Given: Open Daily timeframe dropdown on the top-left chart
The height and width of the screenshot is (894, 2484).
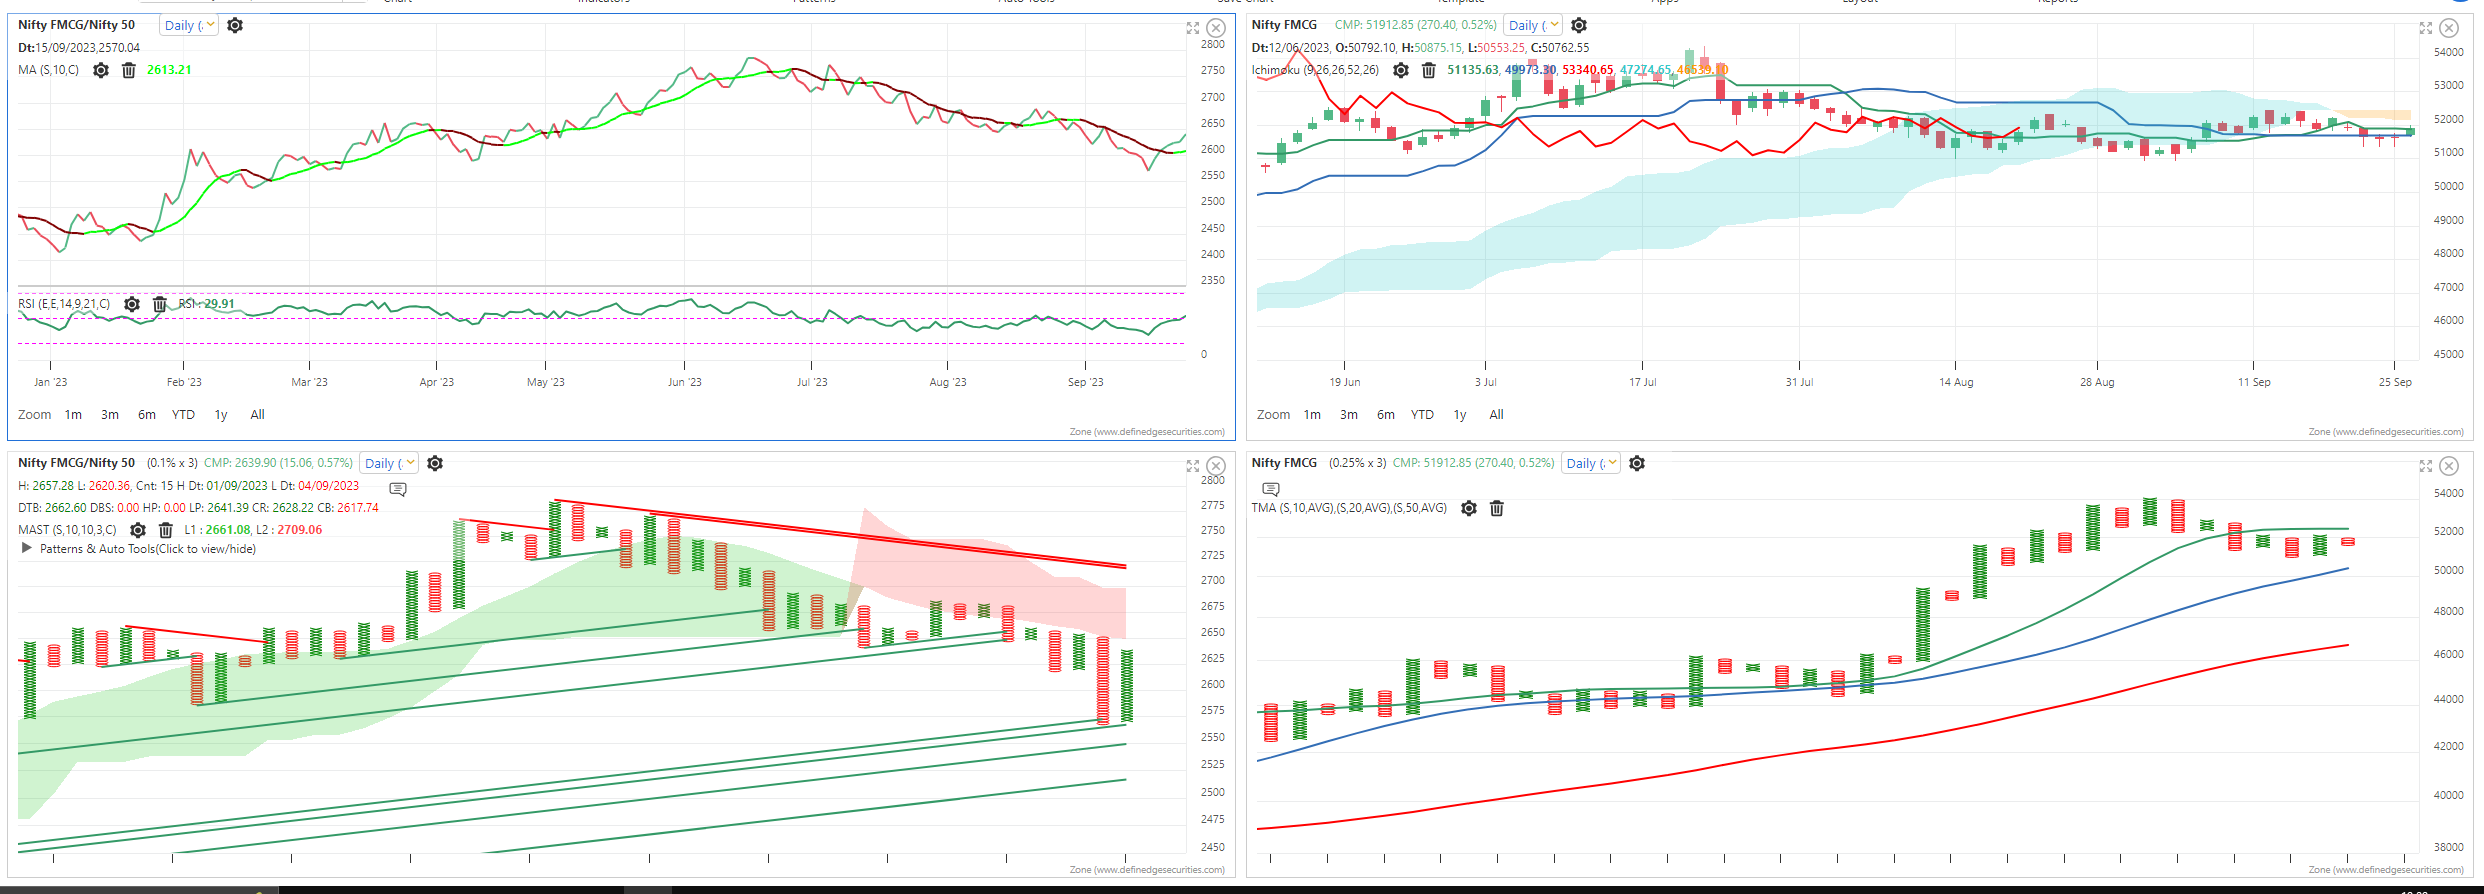Looking at the screenshot, I should click(189, 26).
